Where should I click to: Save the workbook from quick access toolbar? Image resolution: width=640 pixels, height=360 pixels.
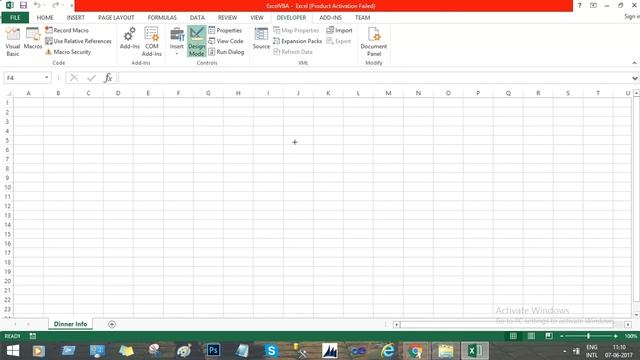pos(23,5)
